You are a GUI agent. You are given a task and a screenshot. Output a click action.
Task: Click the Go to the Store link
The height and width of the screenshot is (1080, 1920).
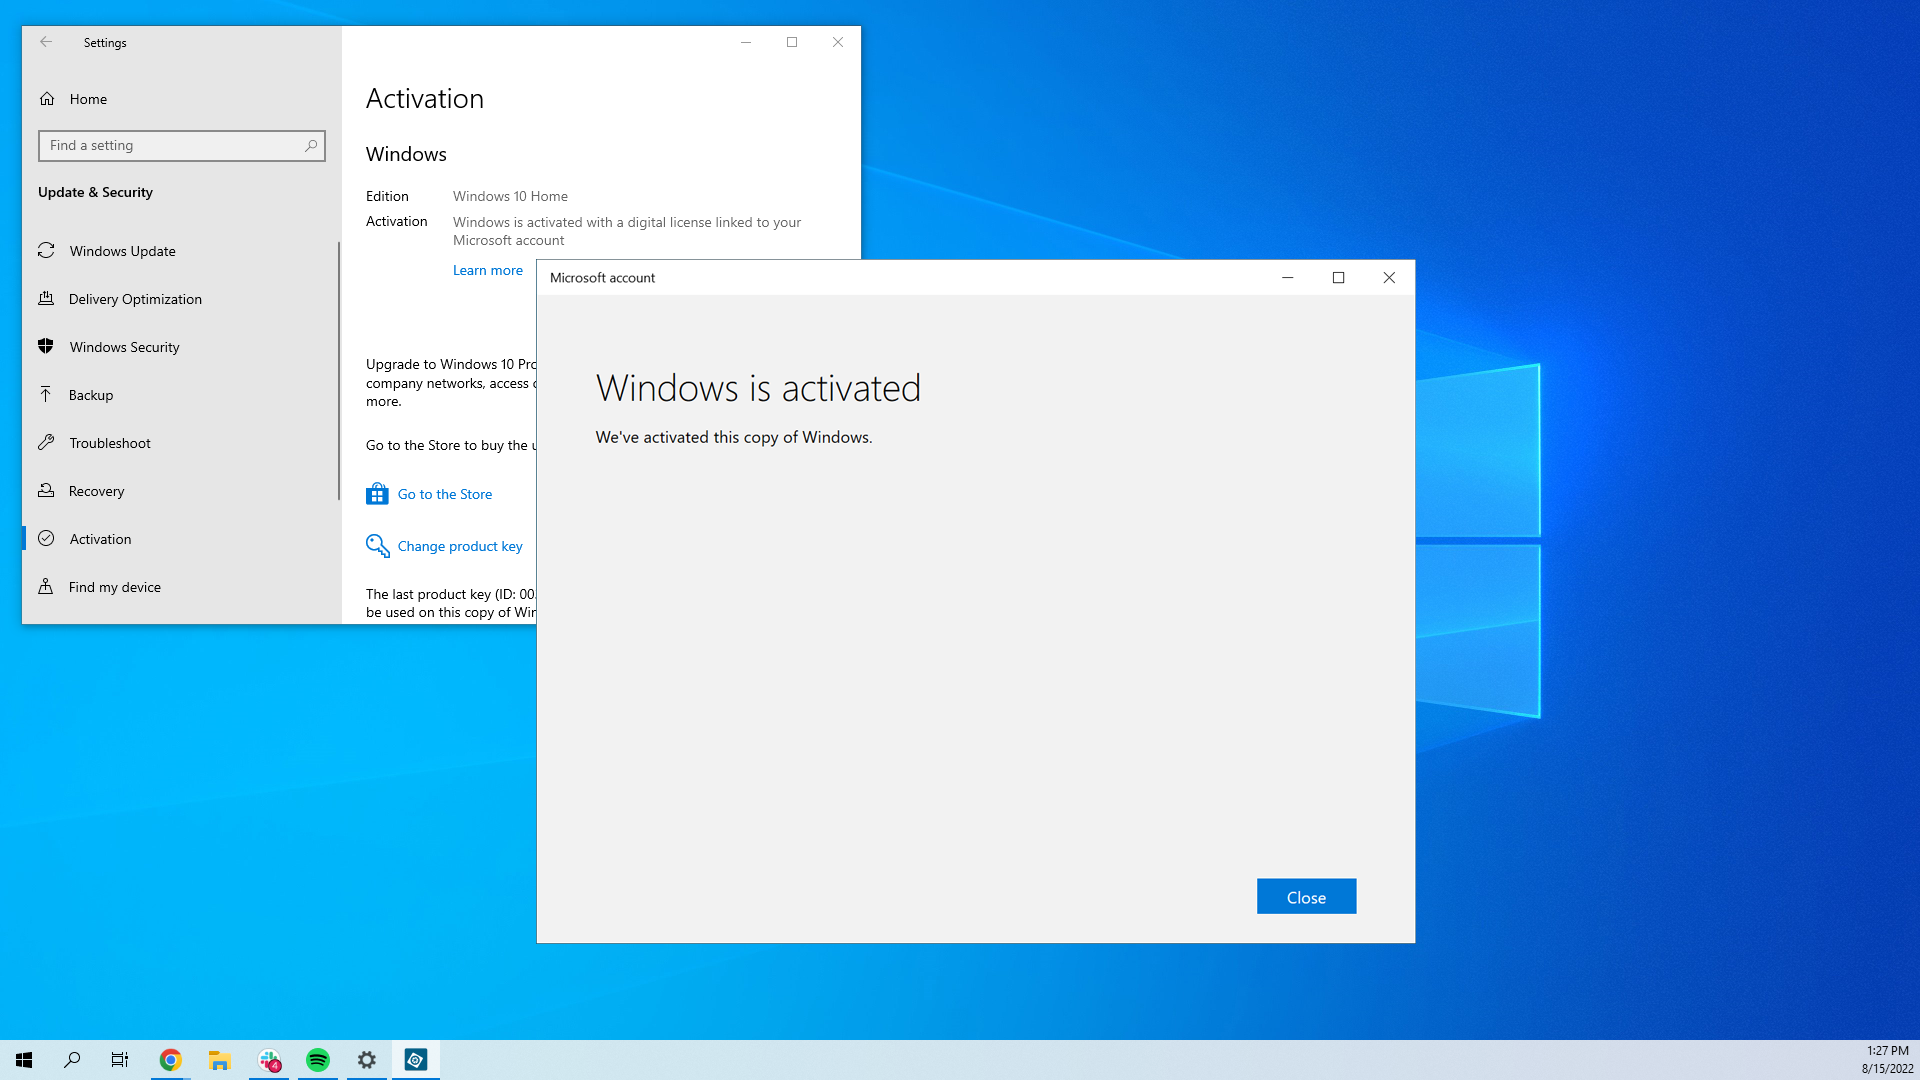[444, 493]
